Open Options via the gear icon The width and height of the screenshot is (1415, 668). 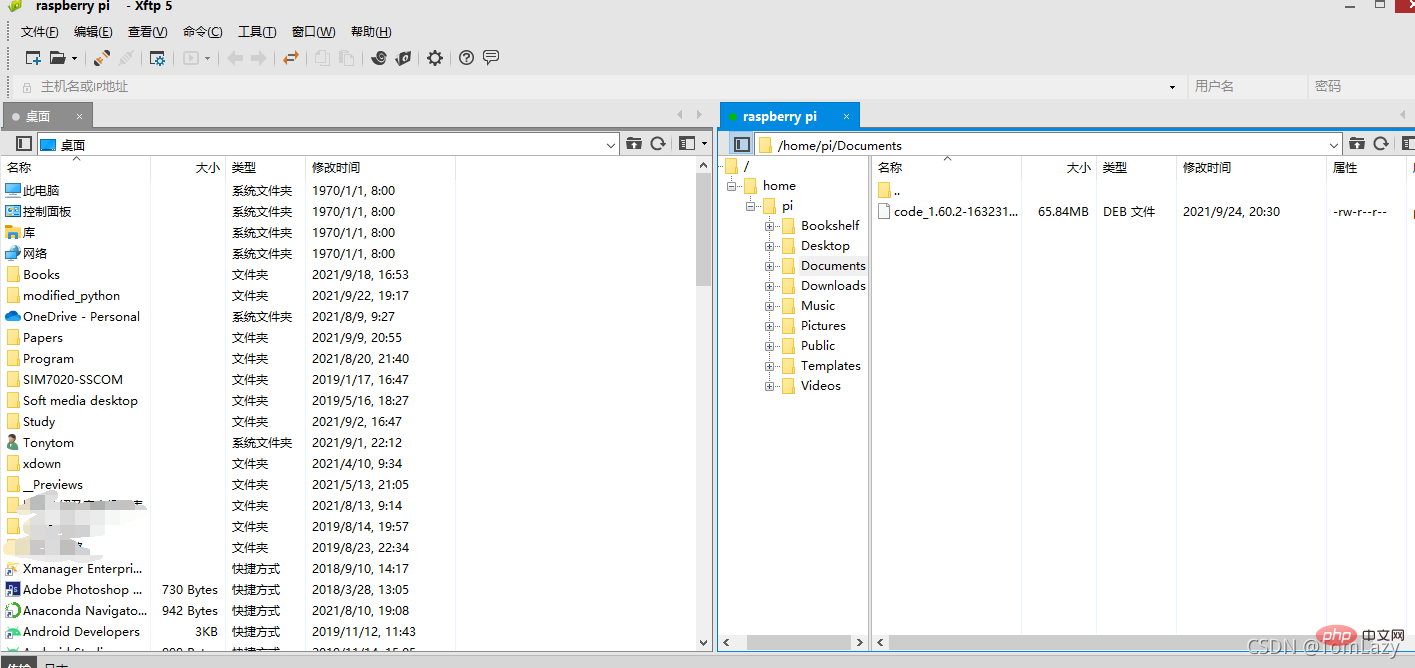click(434, 58)
